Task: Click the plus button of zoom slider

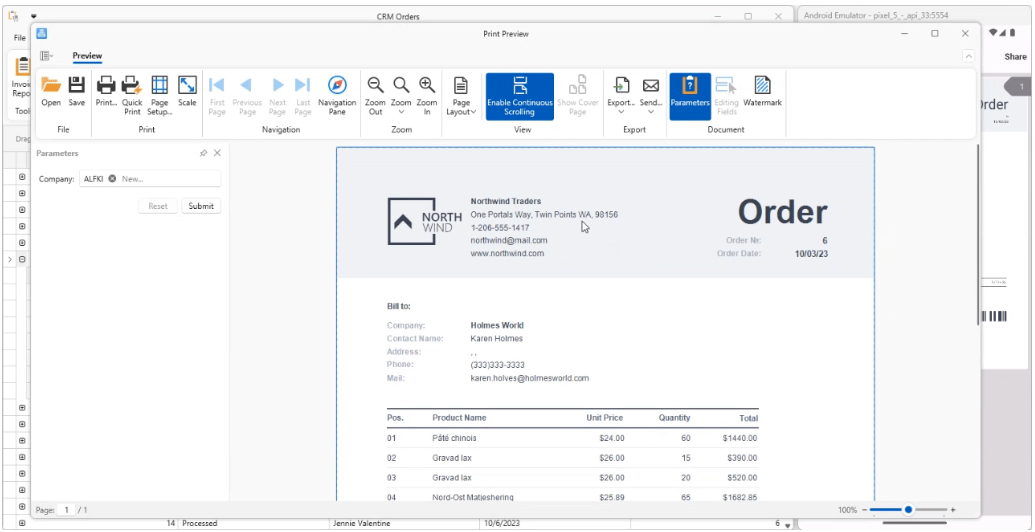Action: click(952, 510)
